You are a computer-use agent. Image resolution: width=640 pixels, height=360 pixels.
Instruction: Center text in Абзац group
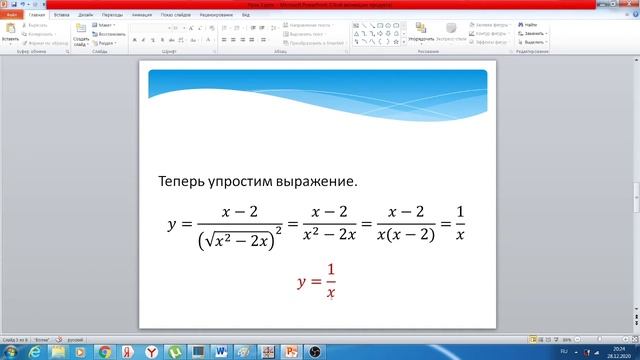point(233,40)
